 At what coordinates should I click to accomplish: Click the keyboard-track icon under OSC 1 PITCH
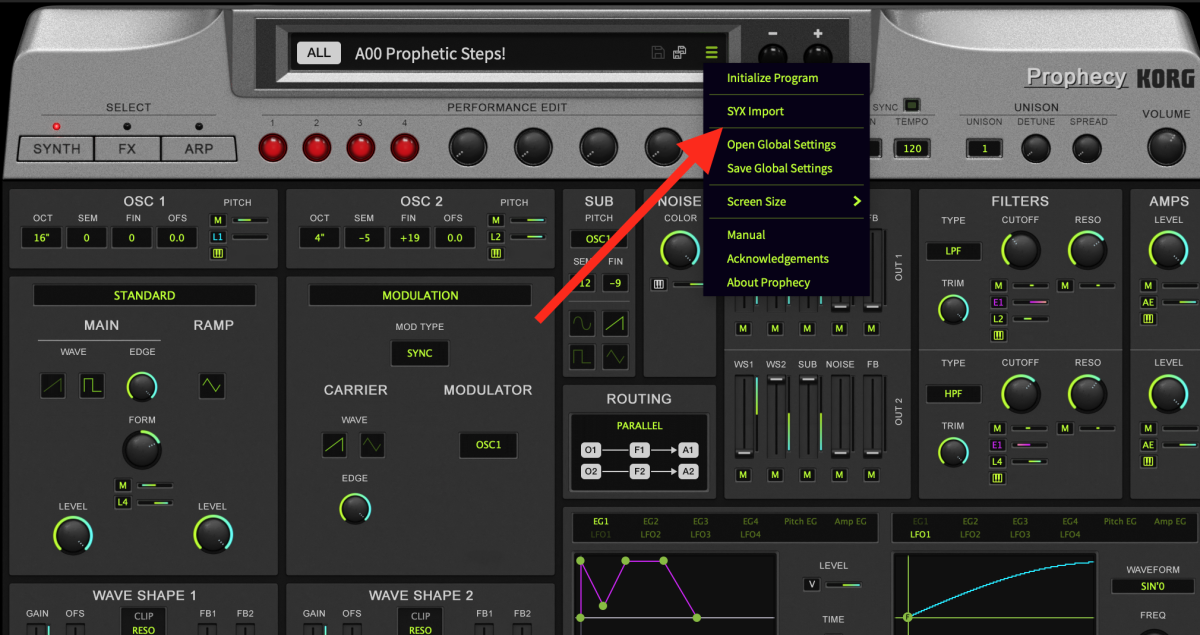coord(217,254)
